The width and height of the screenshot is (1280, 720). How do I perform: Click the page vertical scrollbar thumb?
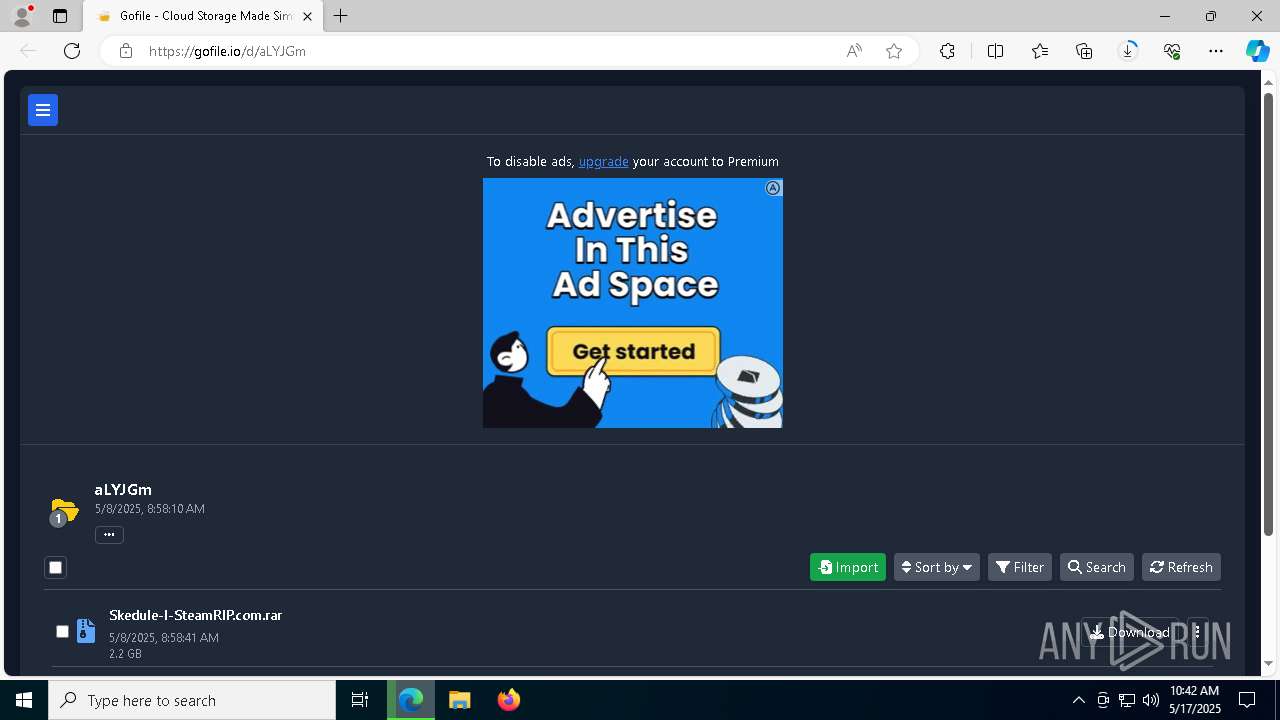tap(1269, 315)
